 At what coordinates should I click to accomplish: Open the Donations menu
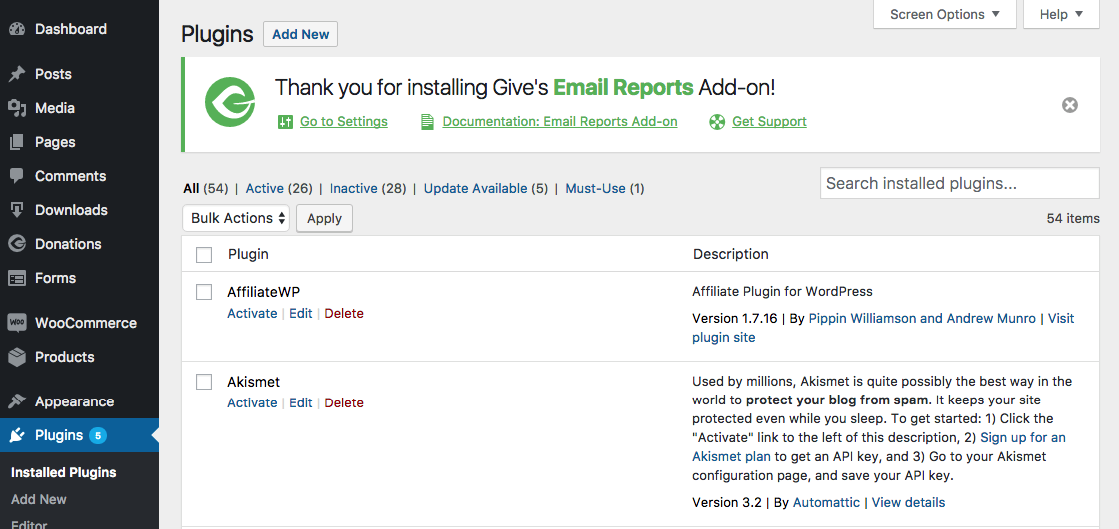pyautogui.click(x=68, y=244)
